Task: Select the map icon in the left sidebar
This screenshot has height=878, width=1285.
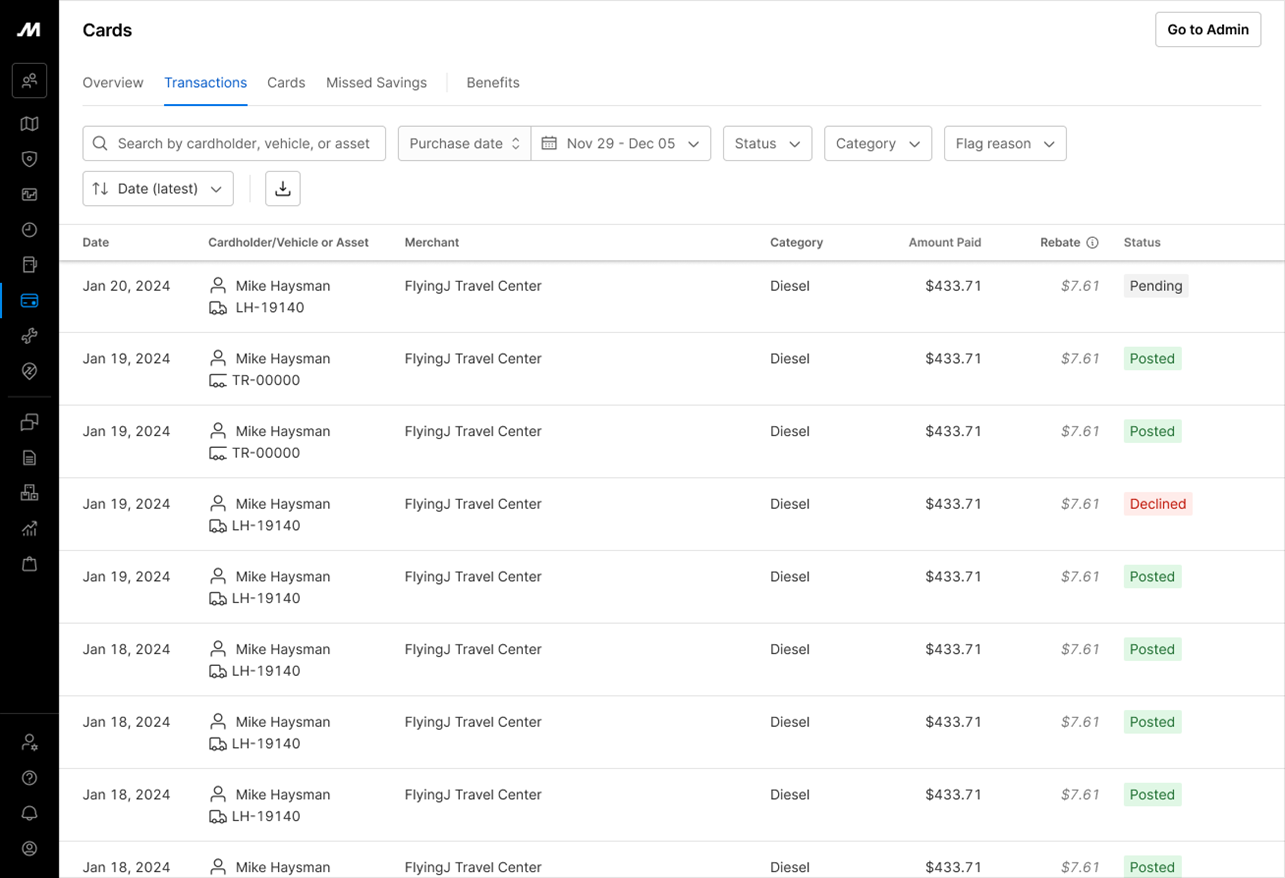Action: (x=29, y=123)
